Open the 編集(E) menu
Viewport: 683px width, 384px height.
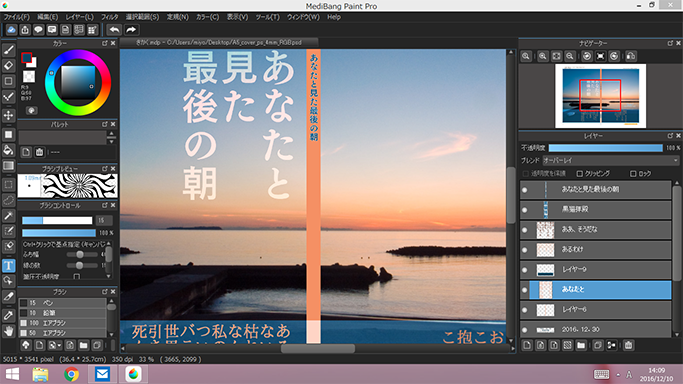click(x=47, y=17)
